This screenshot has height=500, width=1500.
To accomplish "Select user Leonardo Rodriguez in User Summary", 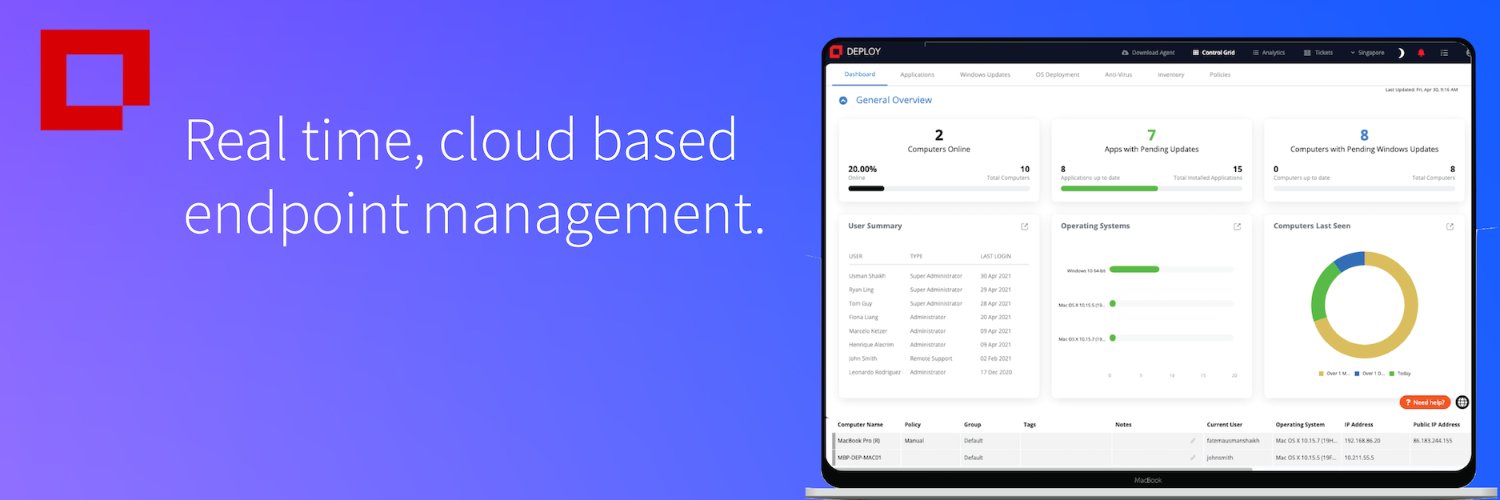I will (874, 372).
